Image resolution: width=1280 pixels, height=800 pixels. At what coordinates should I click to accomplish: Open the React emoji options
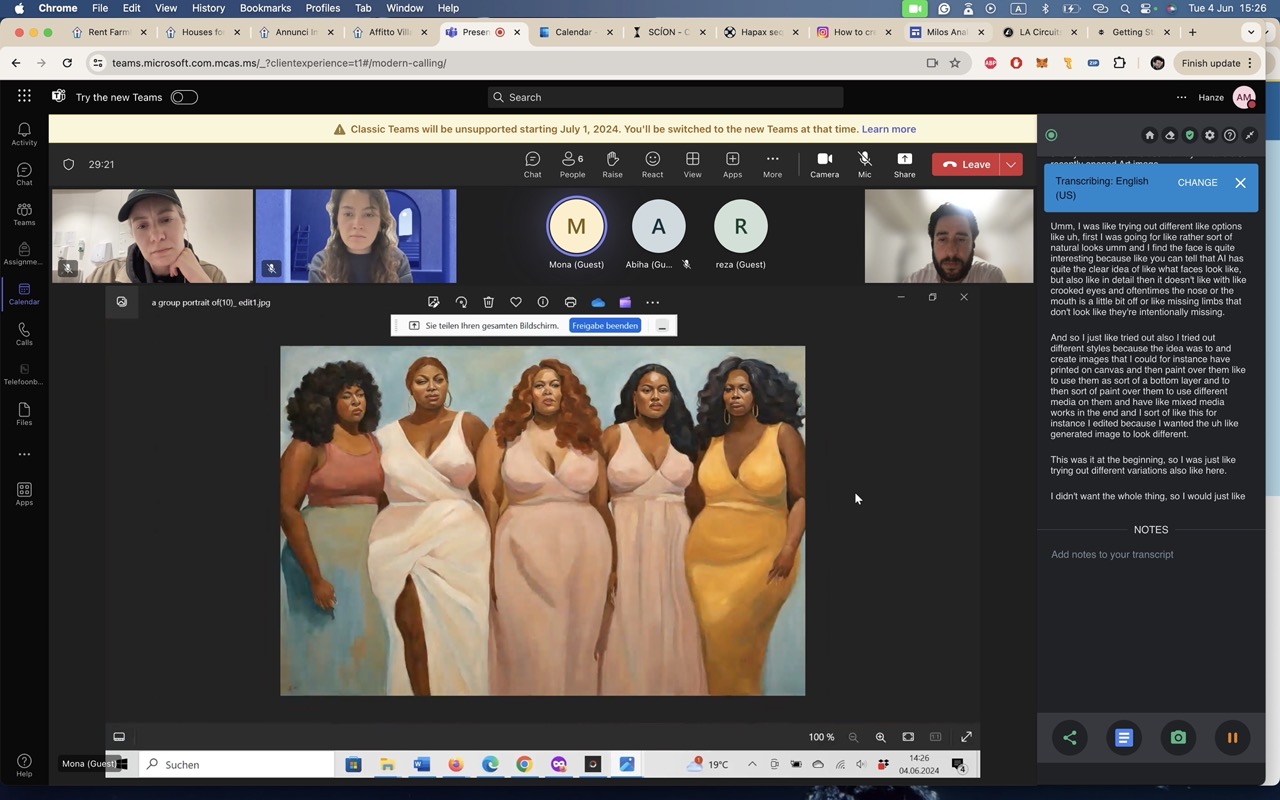point(652,164)
